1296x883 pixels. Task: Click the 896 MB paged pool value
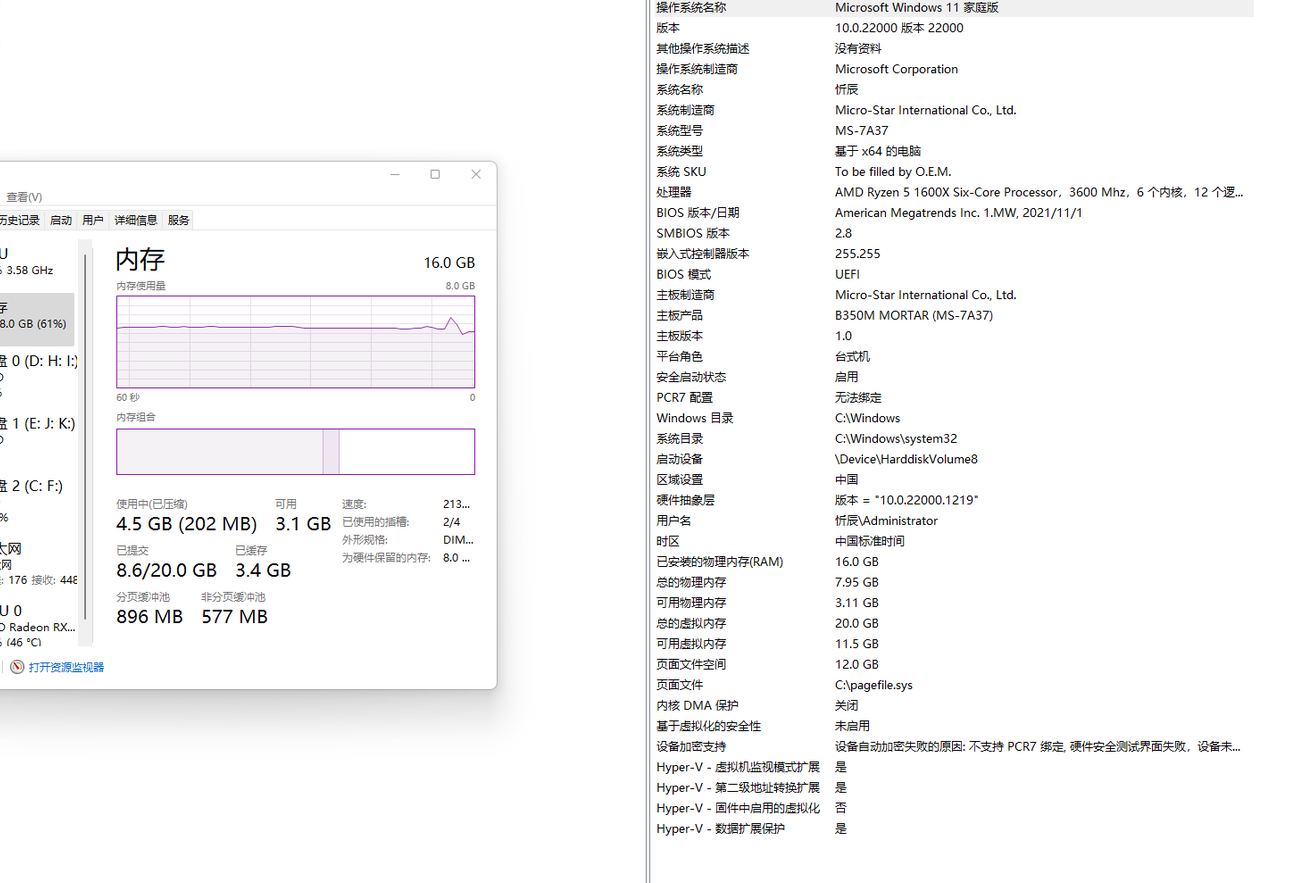[x=149, y=617]
